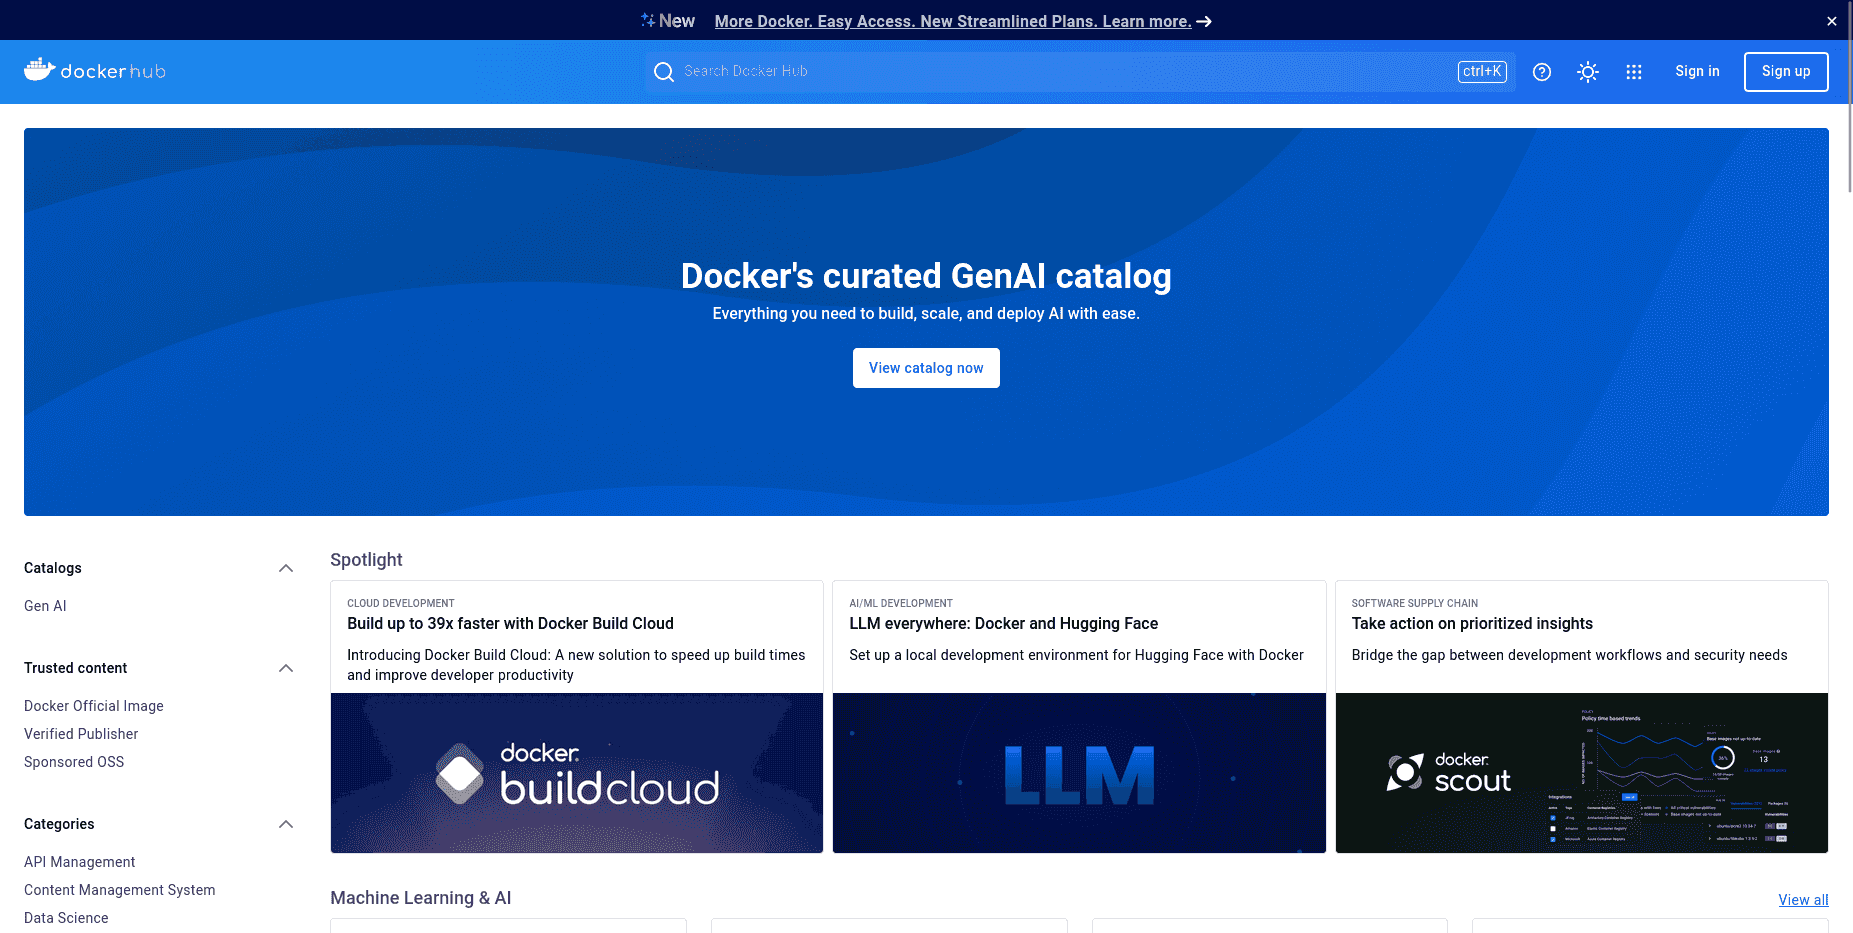
Task: Open Take action on prioritized insights title
Action: click(1472, 623)
